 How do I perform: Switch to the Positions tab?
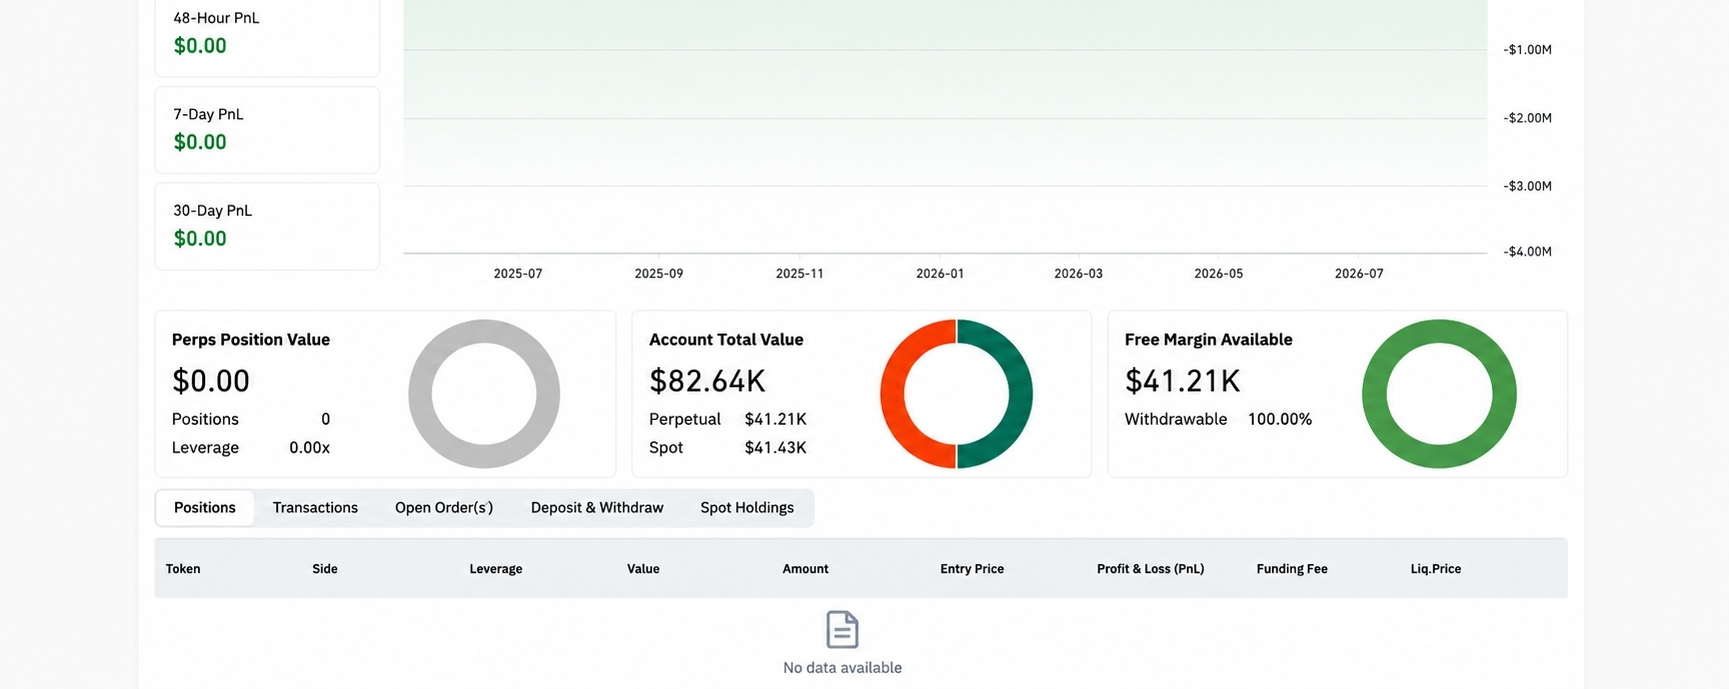pos(205,508)
